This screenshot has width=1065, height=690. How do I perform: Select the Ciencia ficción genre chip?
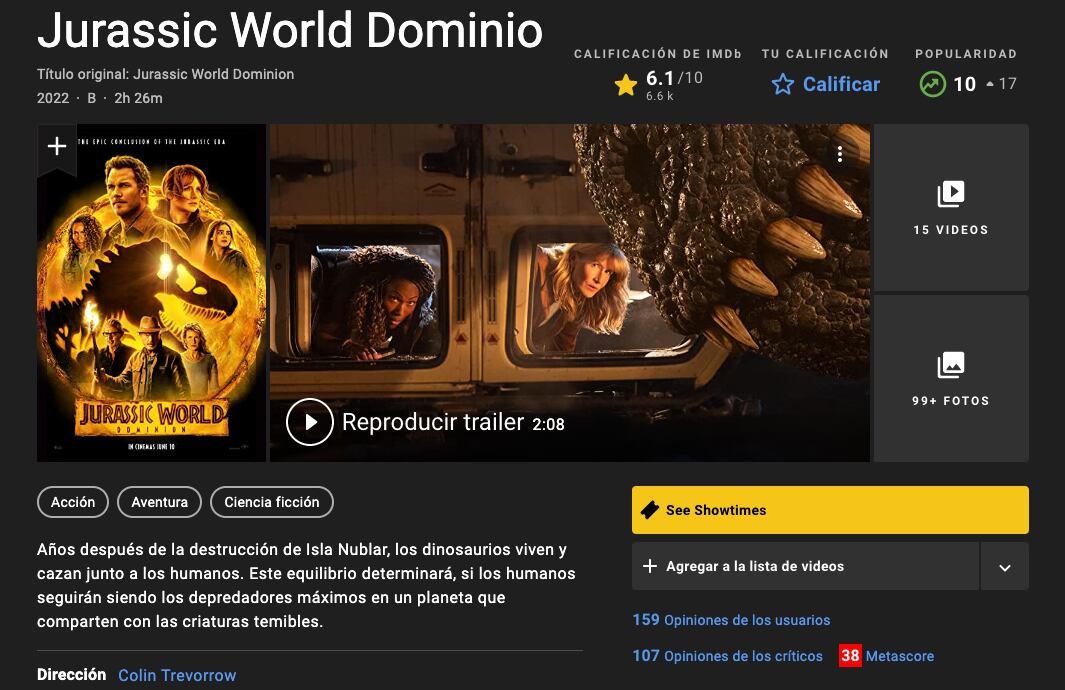[272, 502]
